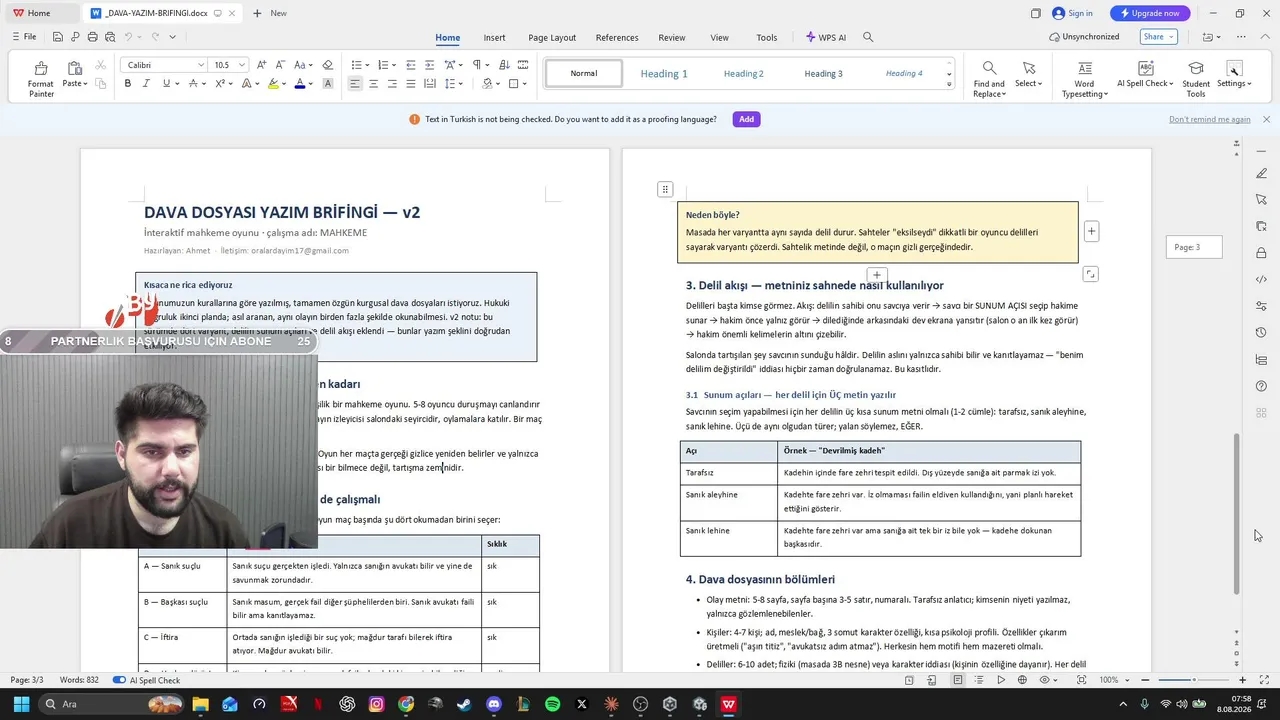
Task: Click the Print icon in quick toolbar
Action: pos(92,37)
